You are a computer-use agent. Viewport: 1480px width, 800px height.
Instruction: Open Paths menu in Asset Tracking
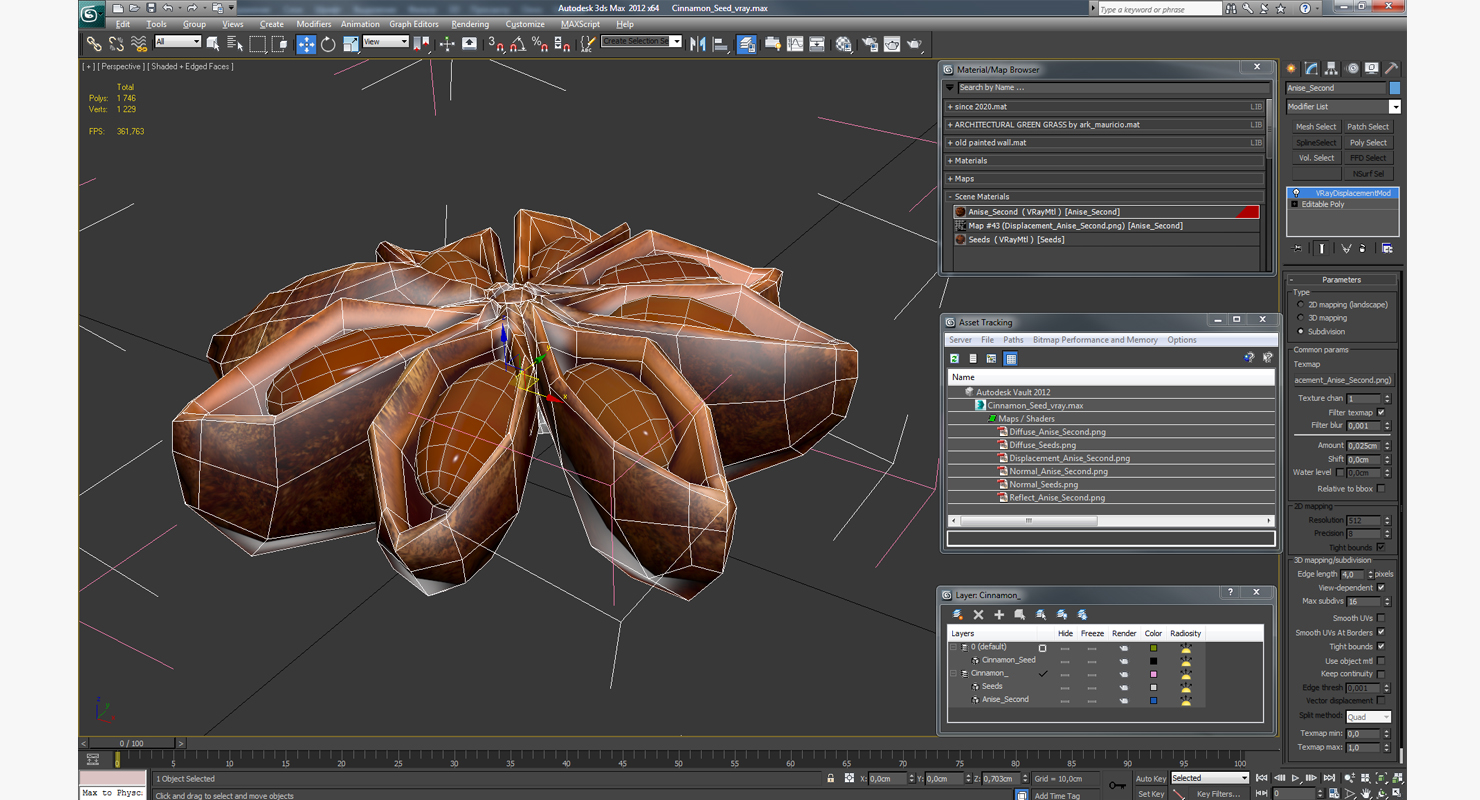pyautogui.click(x=1013, y=340)
